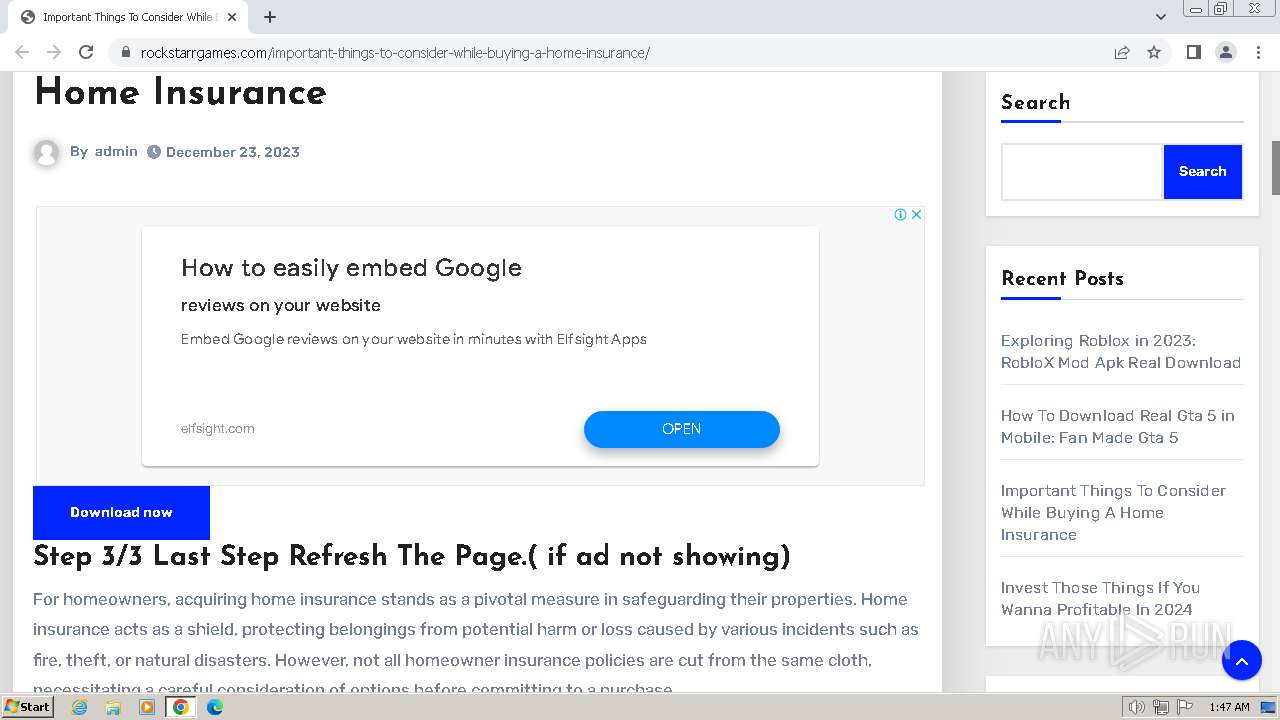Click the Home Insurance article title
The height and width of the screenshot is (720, 1280).
click(180, 92)
